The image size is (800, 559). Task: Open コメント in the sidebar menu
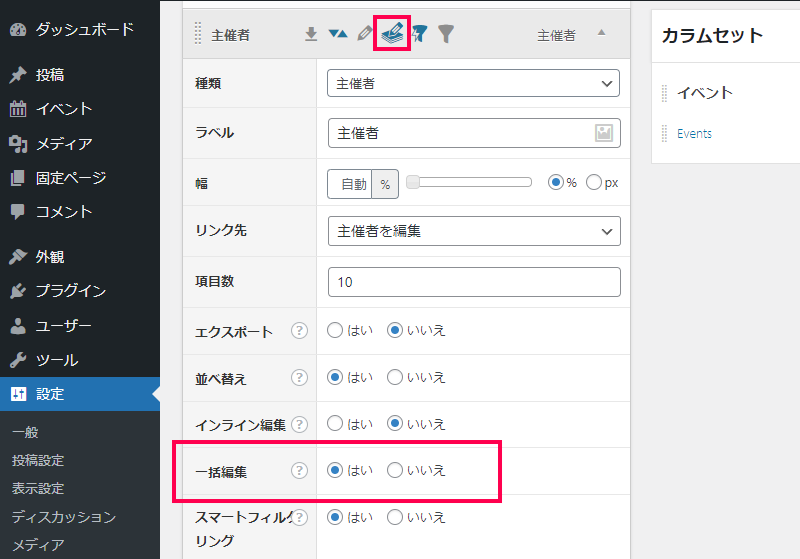80,212
